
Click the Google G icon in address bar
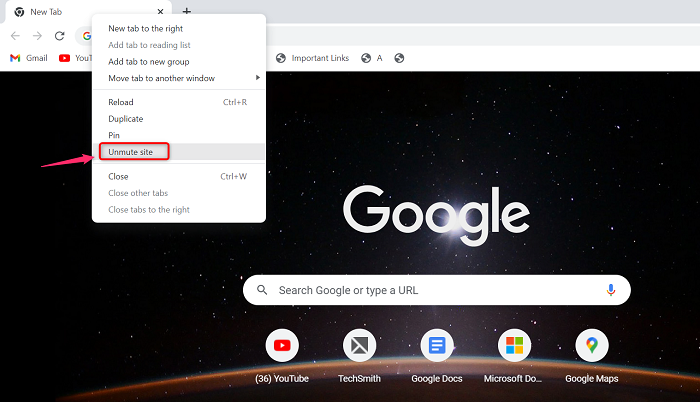(87, 36)
